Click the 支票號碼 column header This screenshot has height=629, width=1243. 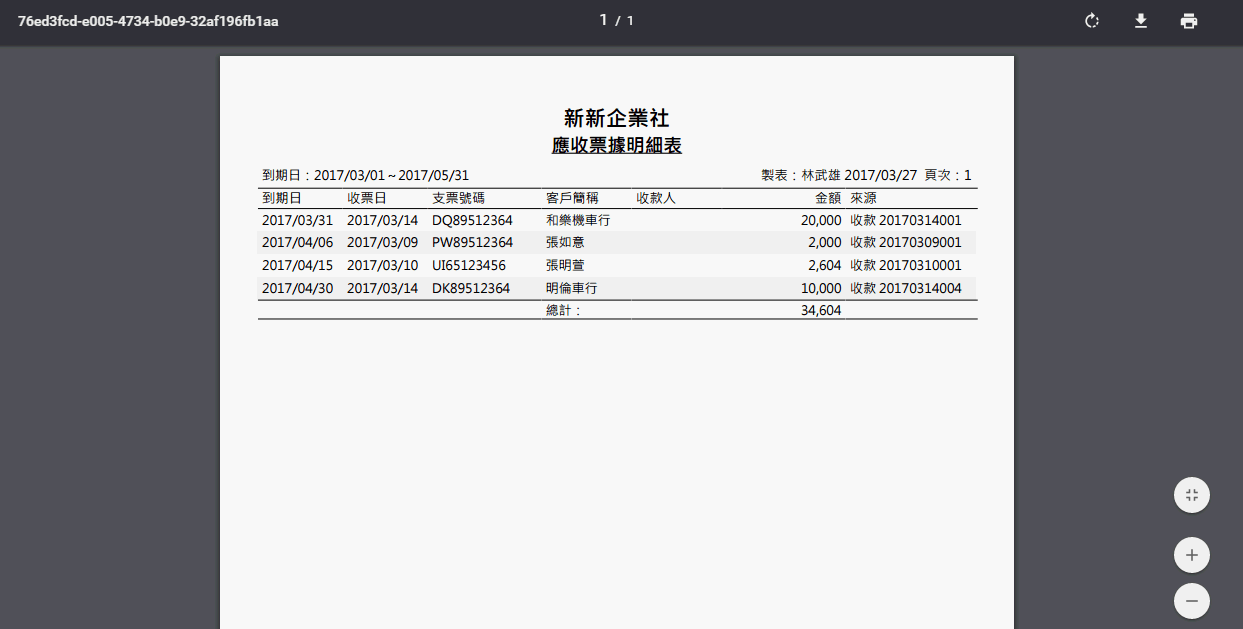[x=459, y=198]
